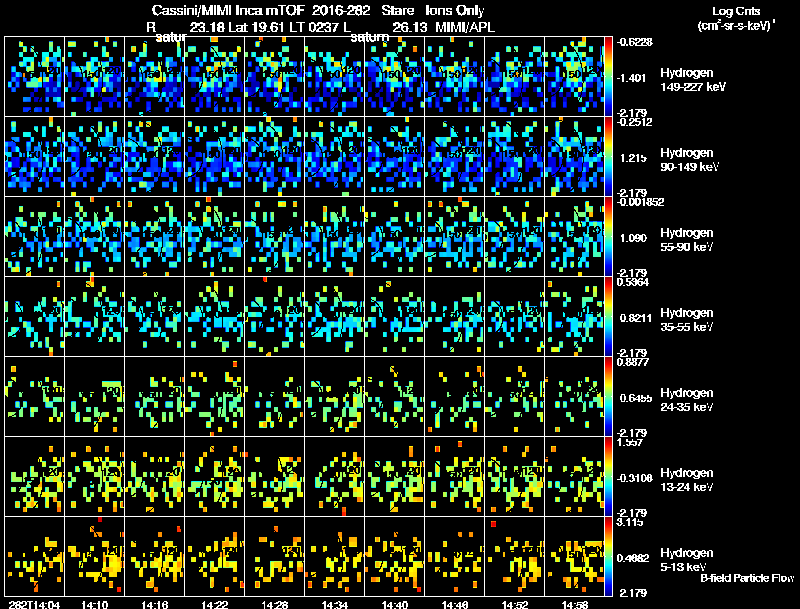Click the 14:34 time label
The height and width of the screenshot is (609, 800).
pyautogui.click(x=335, y=605)
